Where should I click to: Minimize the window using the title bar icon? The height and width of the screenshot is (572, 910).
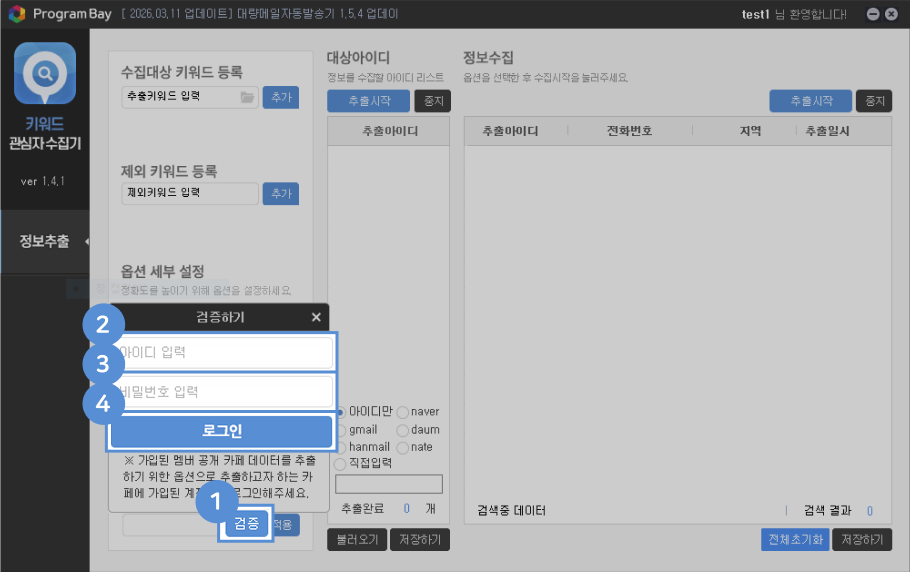click(873, 14)
